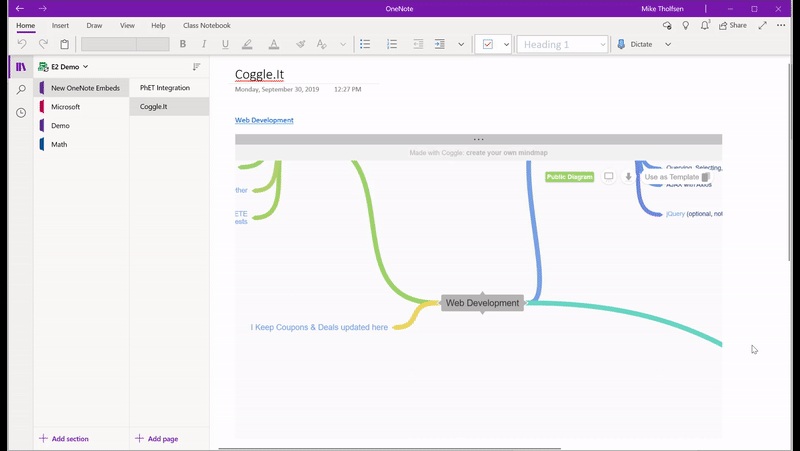Open the font name box
The height and width of the screenshot is (451, 800).
[x=109, y=44]
